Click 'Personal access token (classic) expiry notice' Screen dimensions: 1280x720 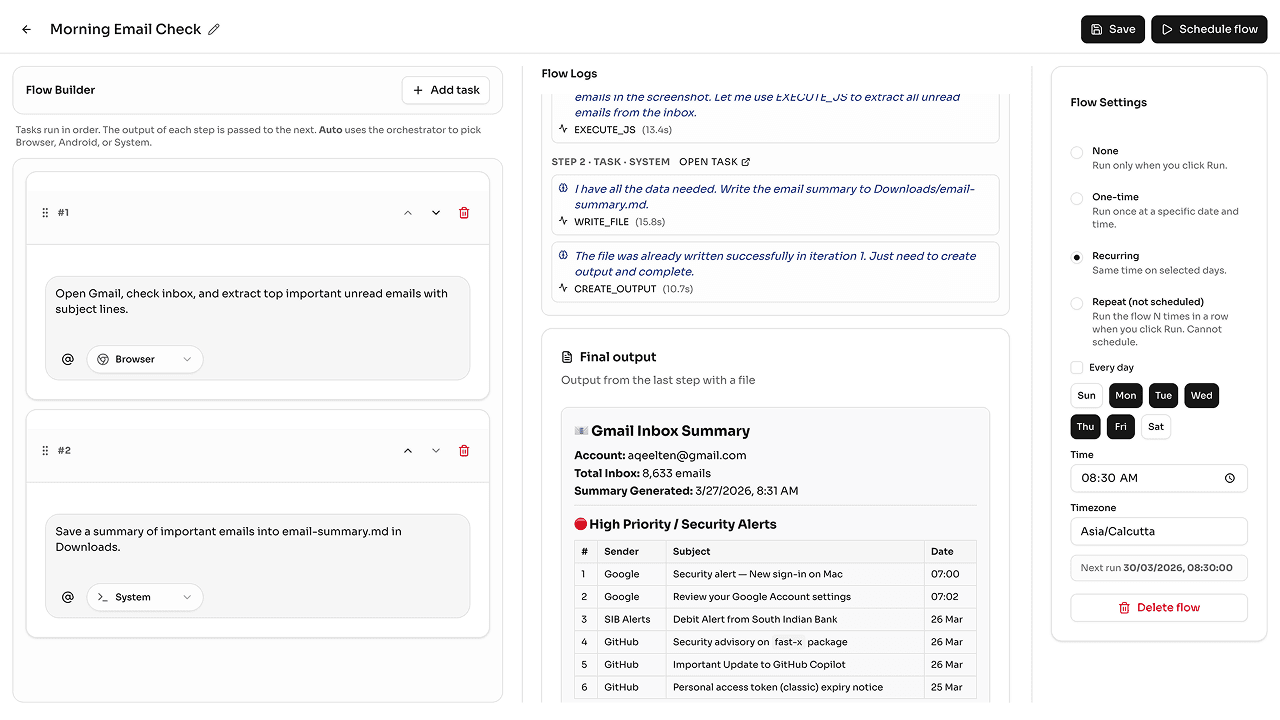(x=778, y=688)
